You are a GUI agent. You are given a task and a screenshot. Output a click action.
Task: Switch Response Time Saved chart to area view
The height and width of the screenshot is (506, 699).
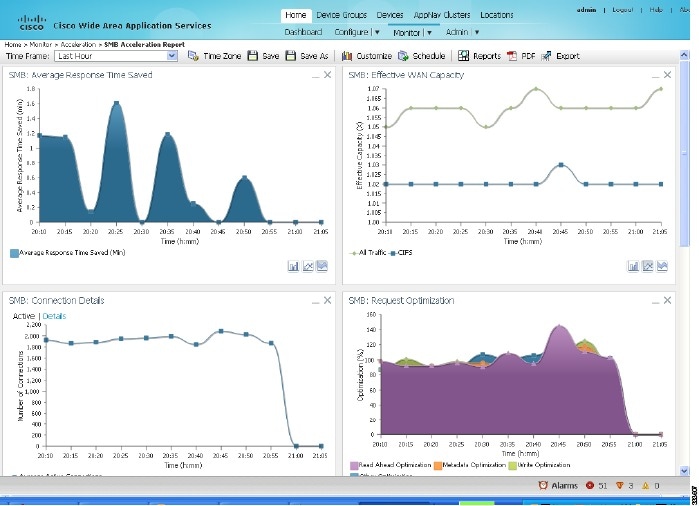[322, 266]
